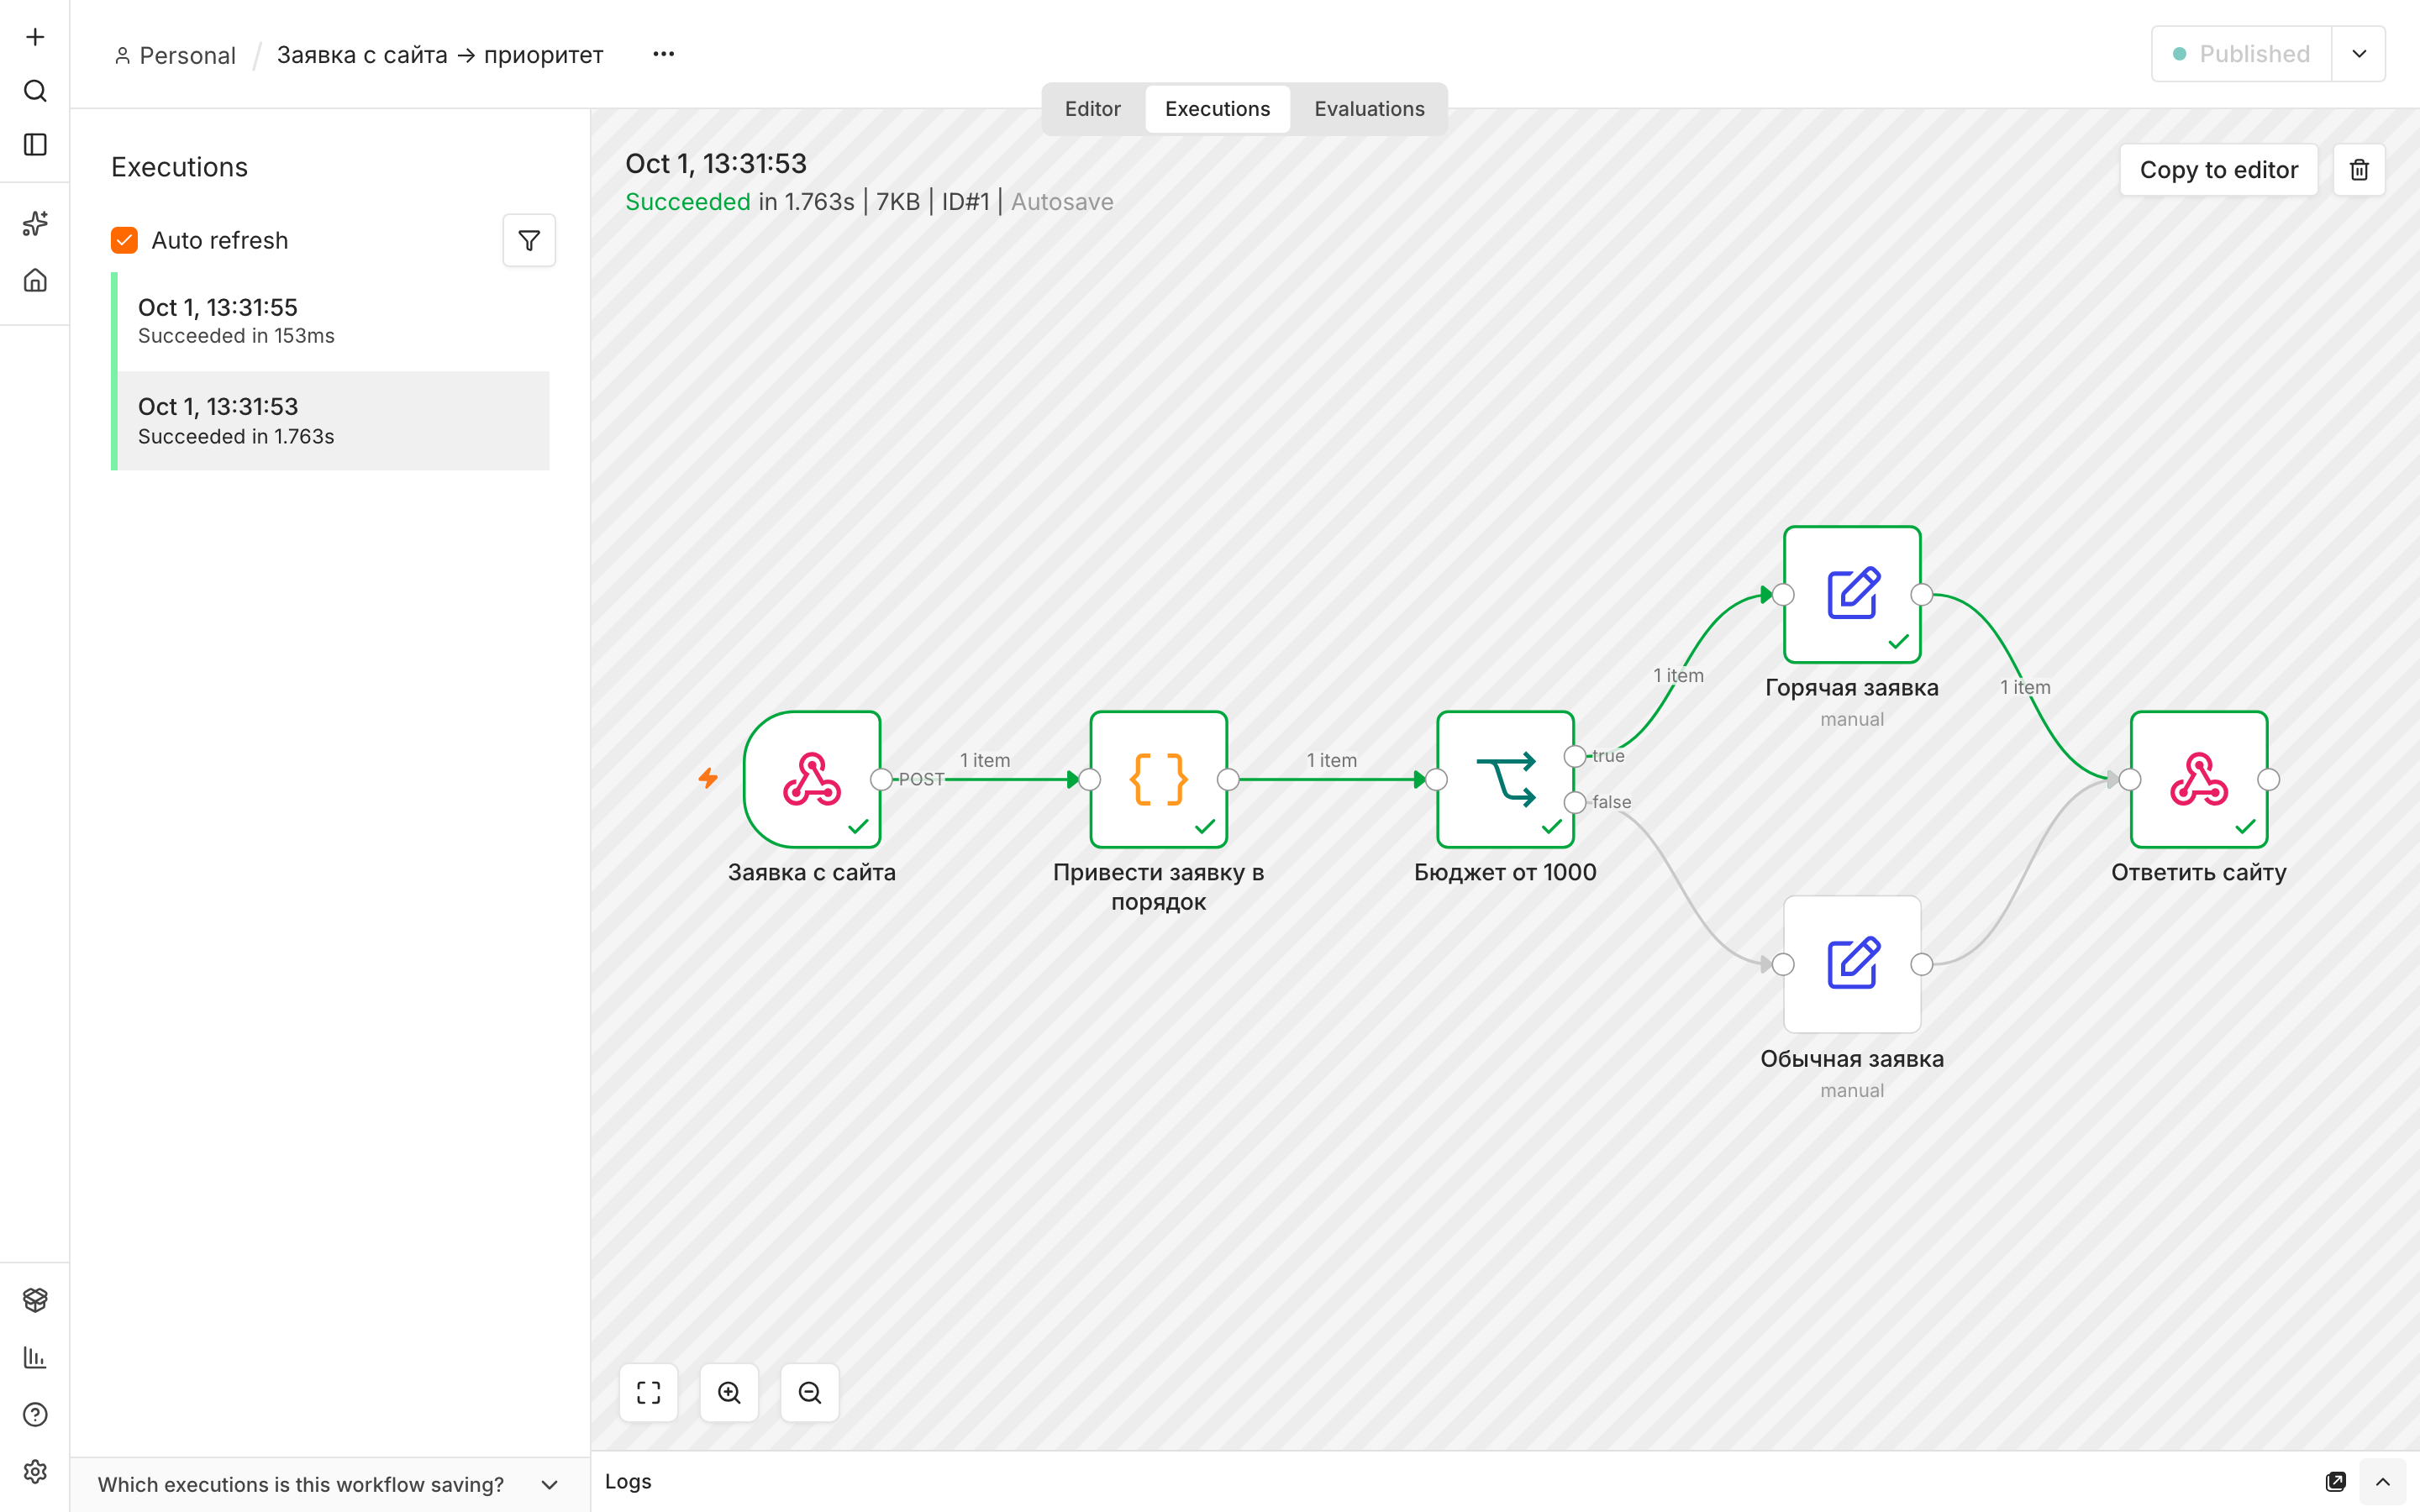
Task: Open the workflow three-dots menu
Action: coord(664,54)
